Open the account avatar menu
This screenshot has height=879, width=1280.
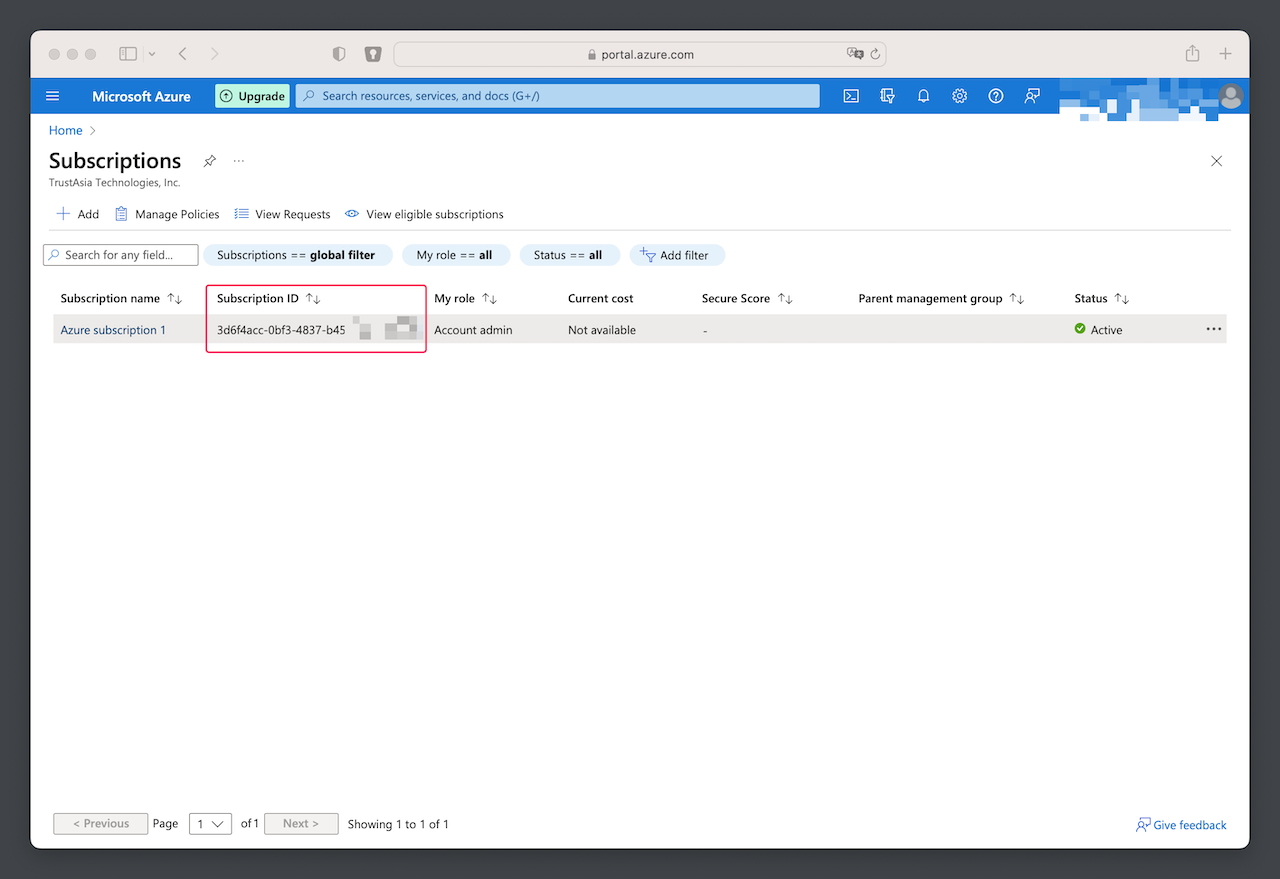pyautogui.click(x=1231, y=96)
